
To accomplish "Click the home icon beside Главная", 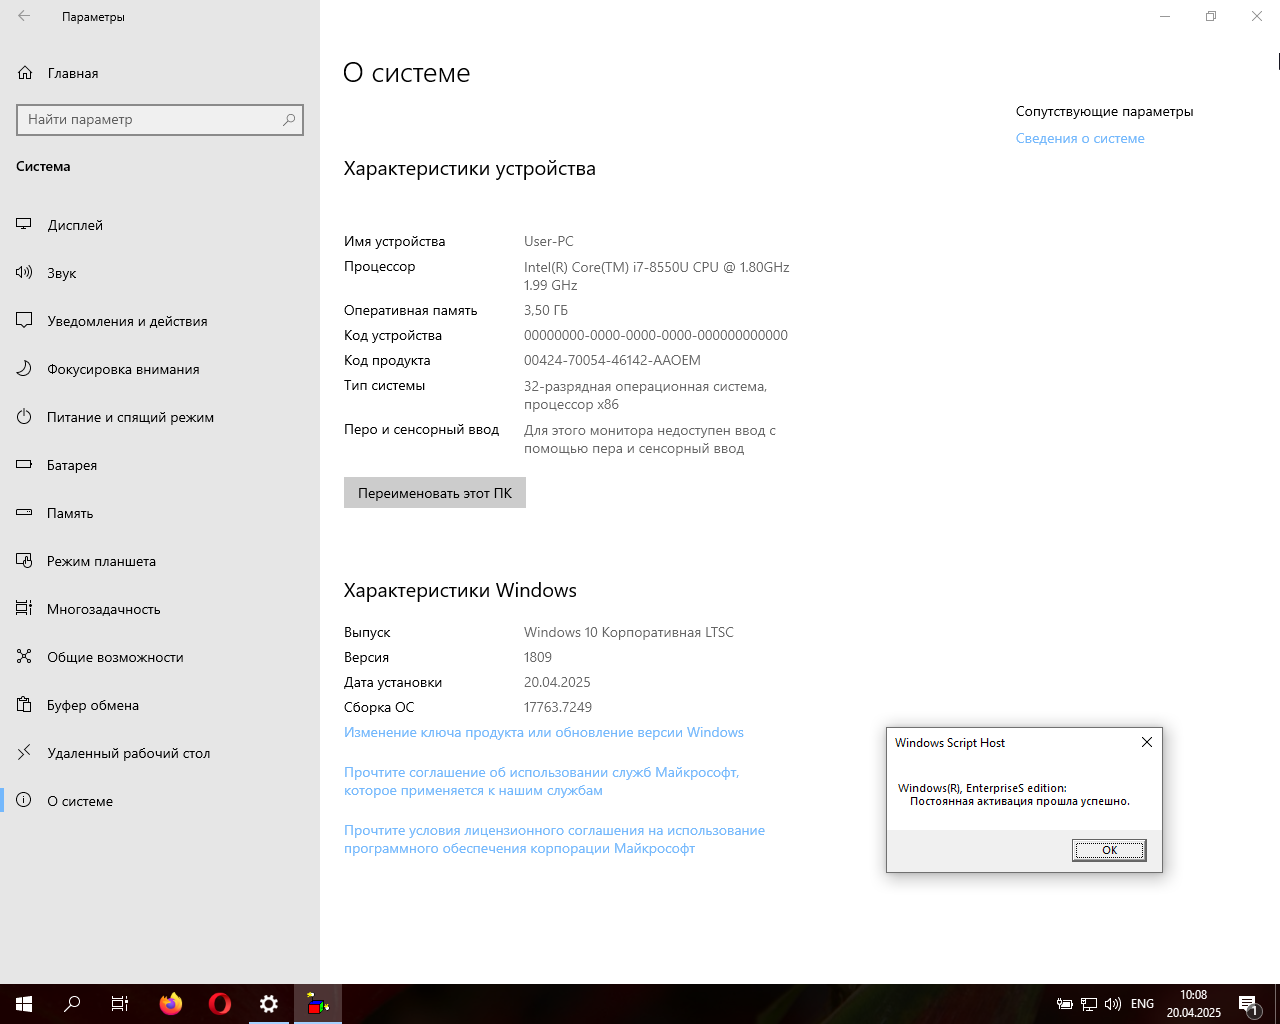I will tap(25, 73).
